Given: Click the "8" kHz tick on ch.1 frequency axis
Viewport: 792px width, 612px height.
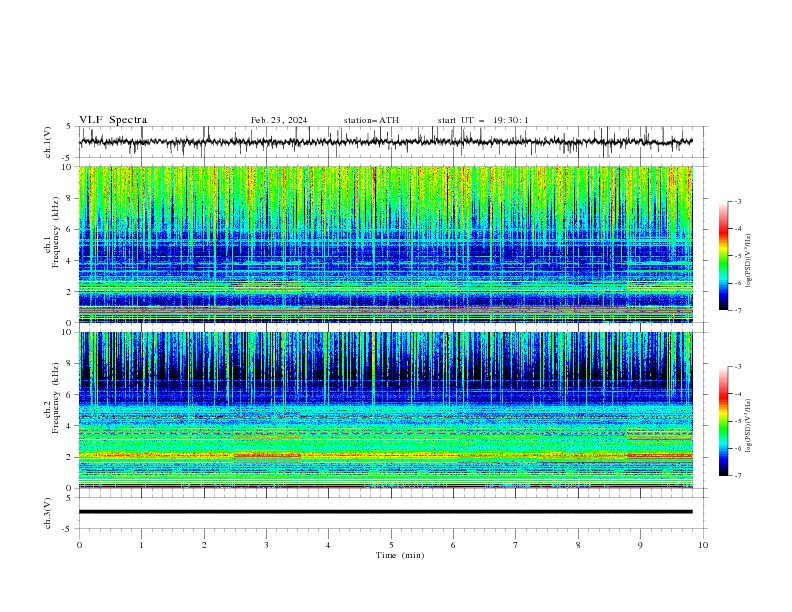Looking at the screenshot, I should click(x=70, y=198).
